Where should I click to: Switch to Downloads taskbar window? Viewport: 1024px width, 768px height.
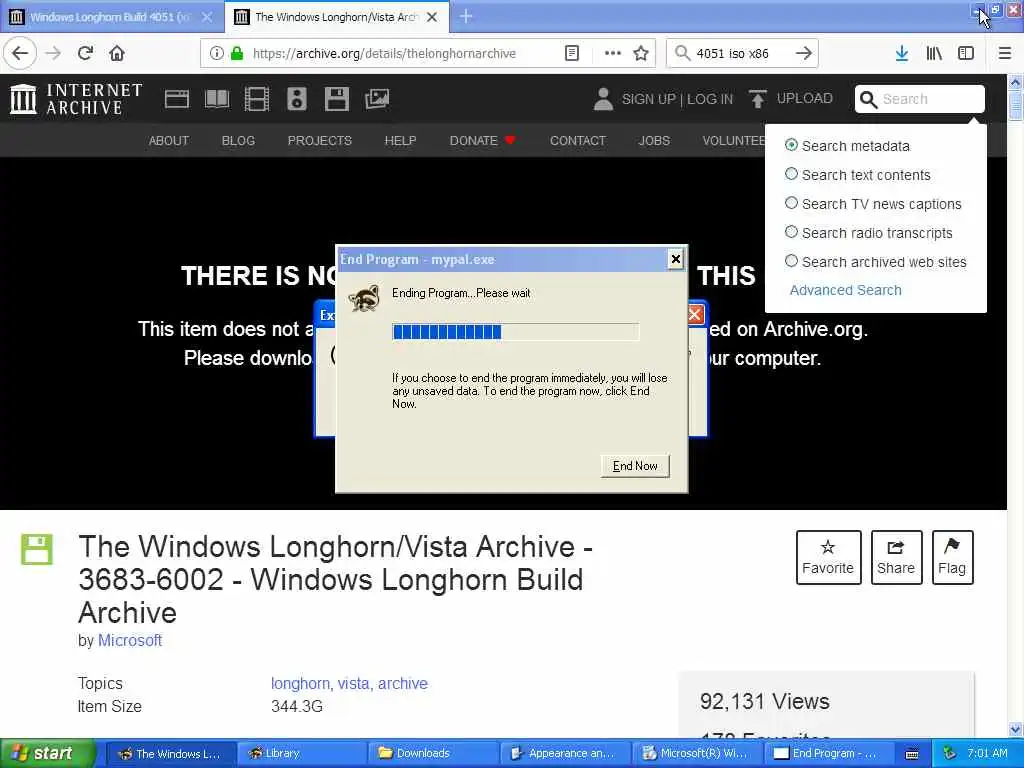(x=432, y=753)
